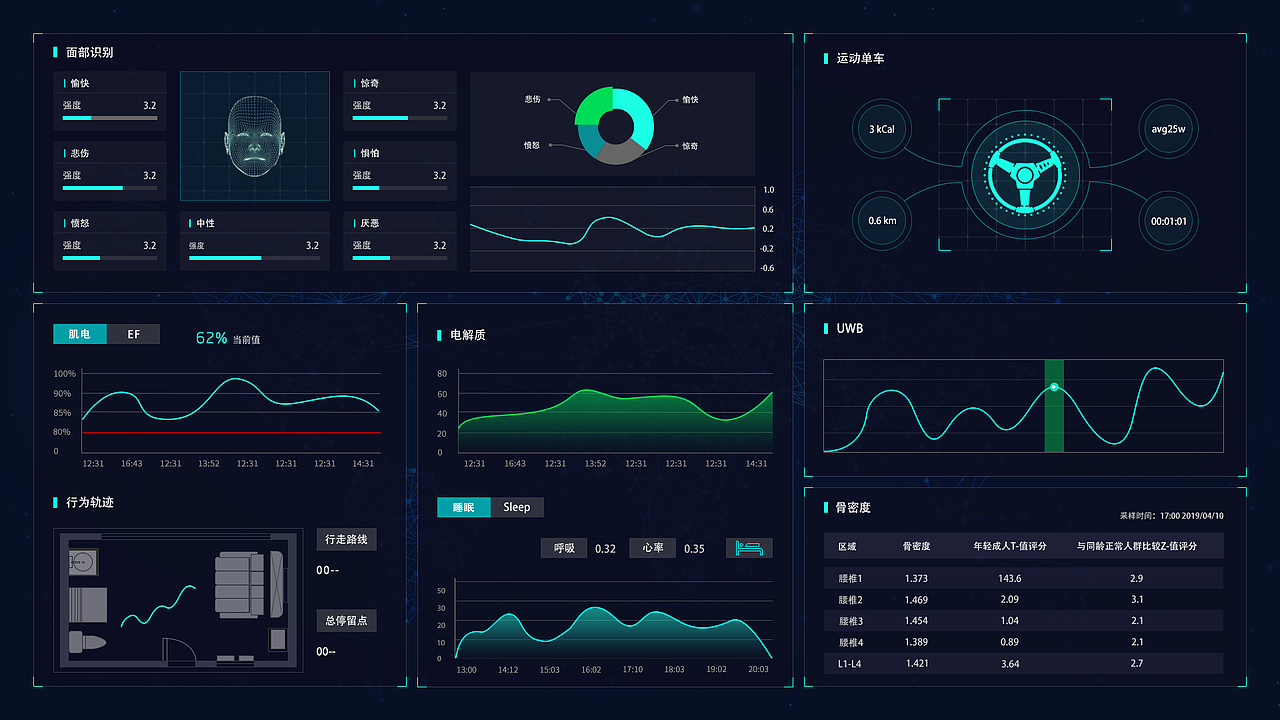Open the 3D face mesh image
The width and height of the screenshot is (1280, 720).
pyautogui.click(x=255, y=136)
